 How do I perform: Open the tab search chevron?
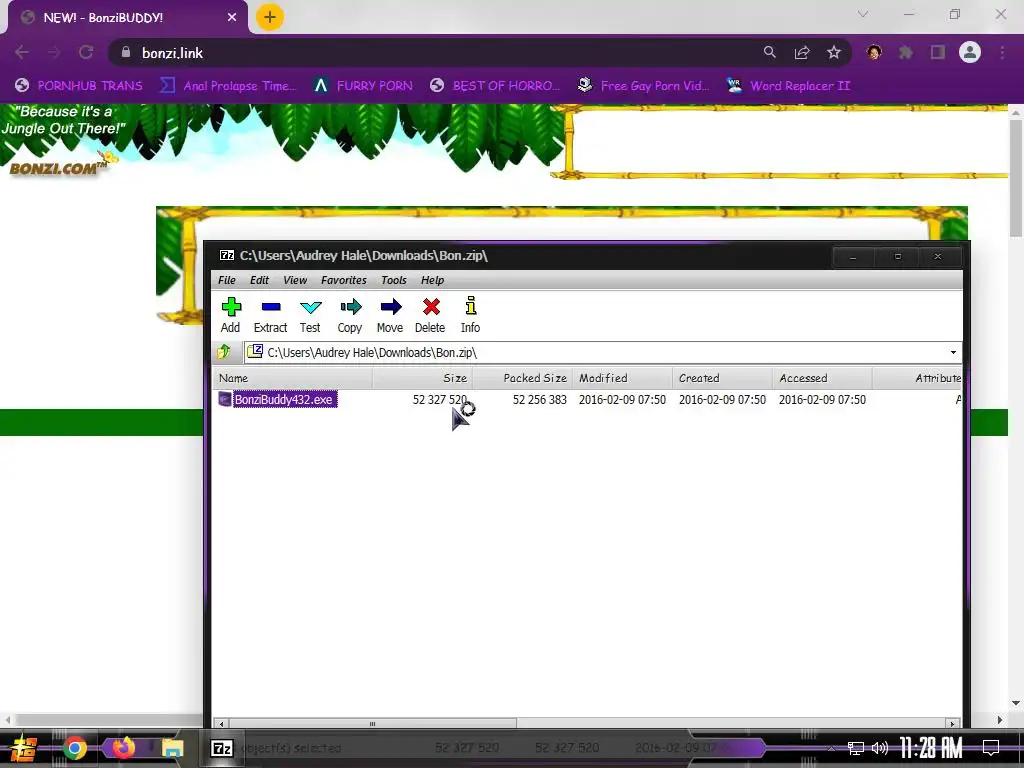click(x=863, y=14)
